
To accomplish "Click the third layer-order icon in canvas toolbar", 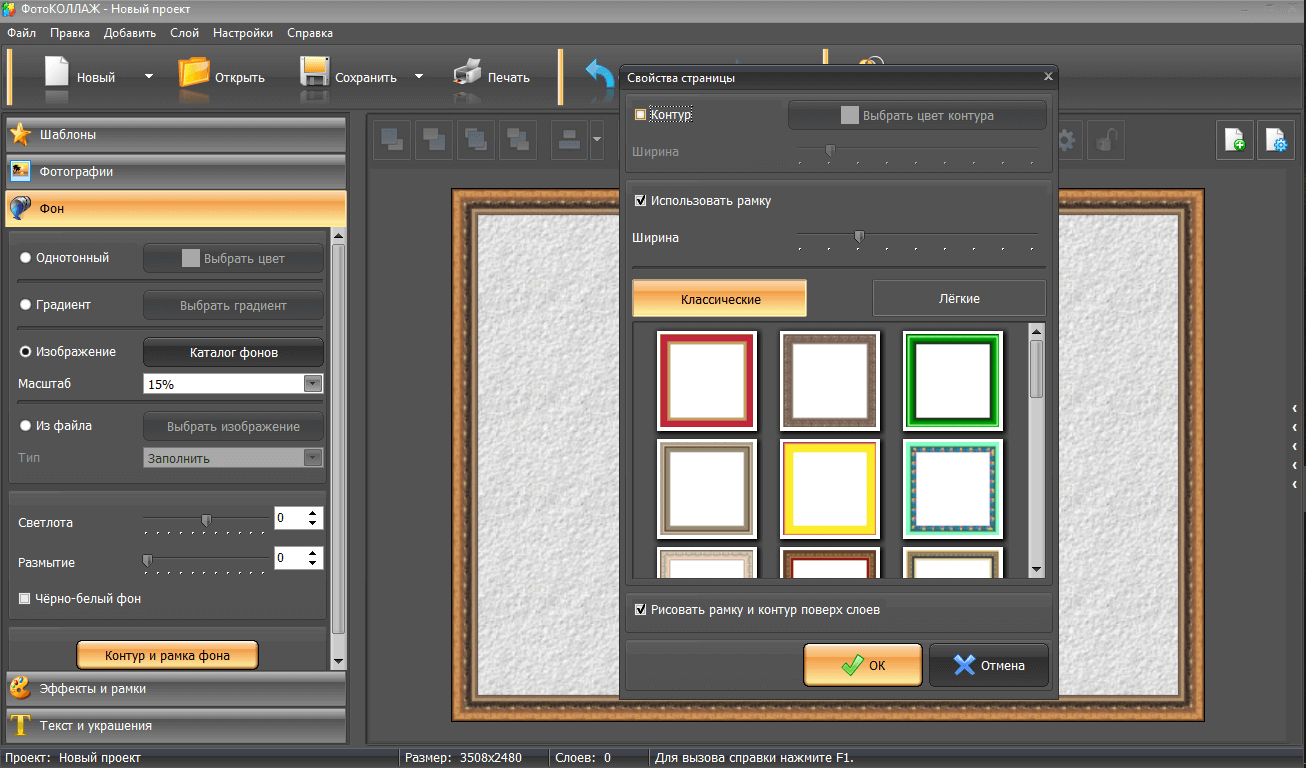I will point(476,141).
